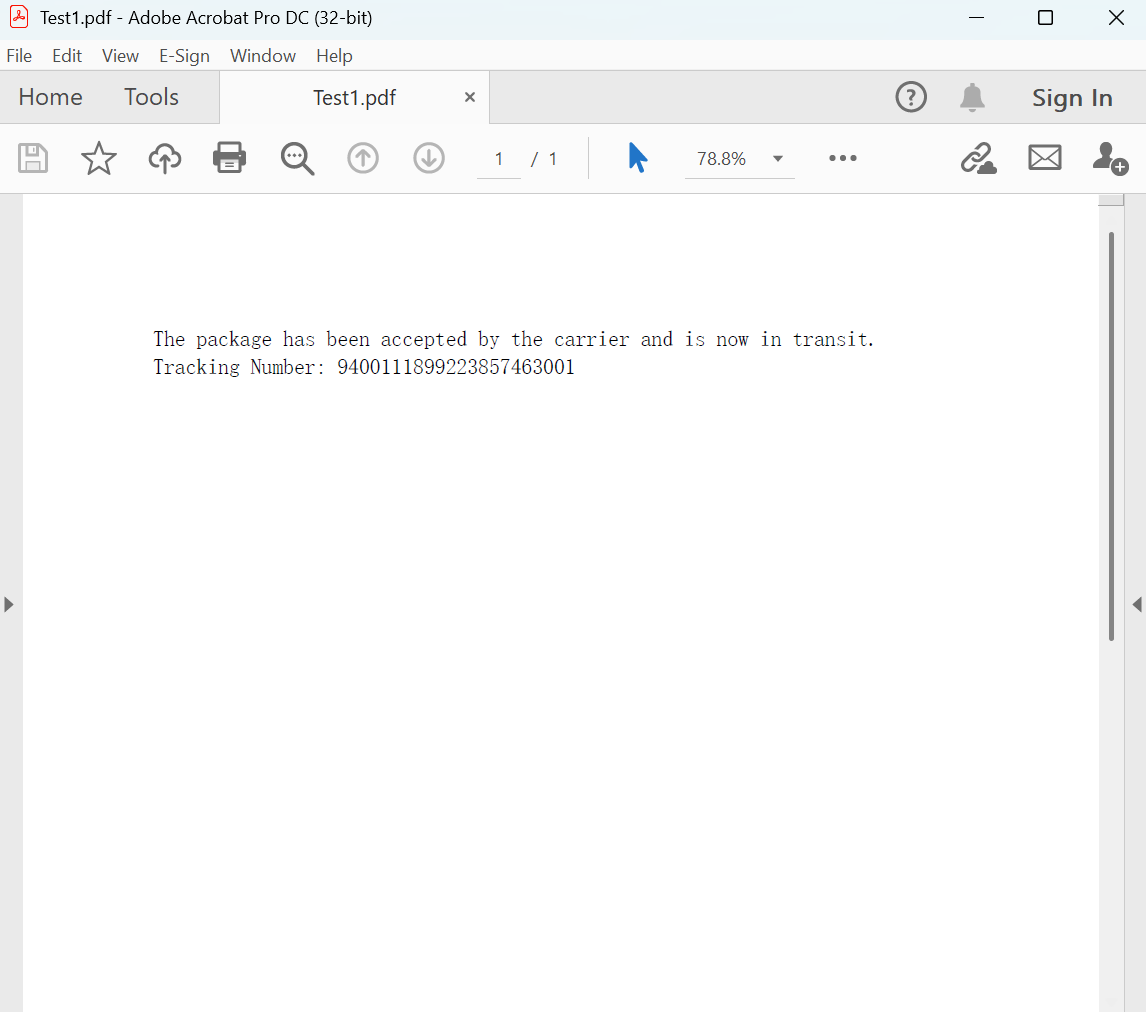Open the Help question mark
This screenshot has height=1012, width=1146.
pyautogui.click(x=911, y=97)
